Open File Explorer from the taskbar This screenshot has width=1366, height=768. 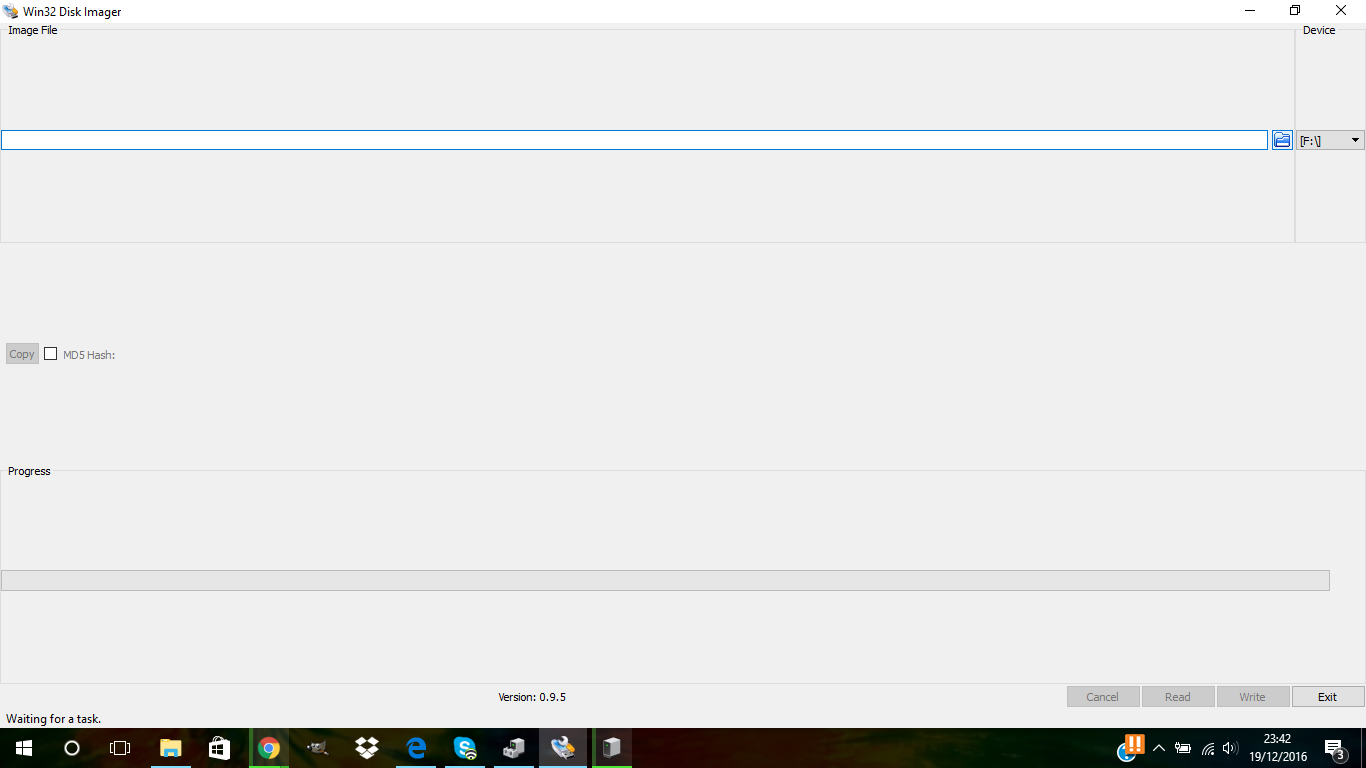pyautogui.click(x=170, y=748)
